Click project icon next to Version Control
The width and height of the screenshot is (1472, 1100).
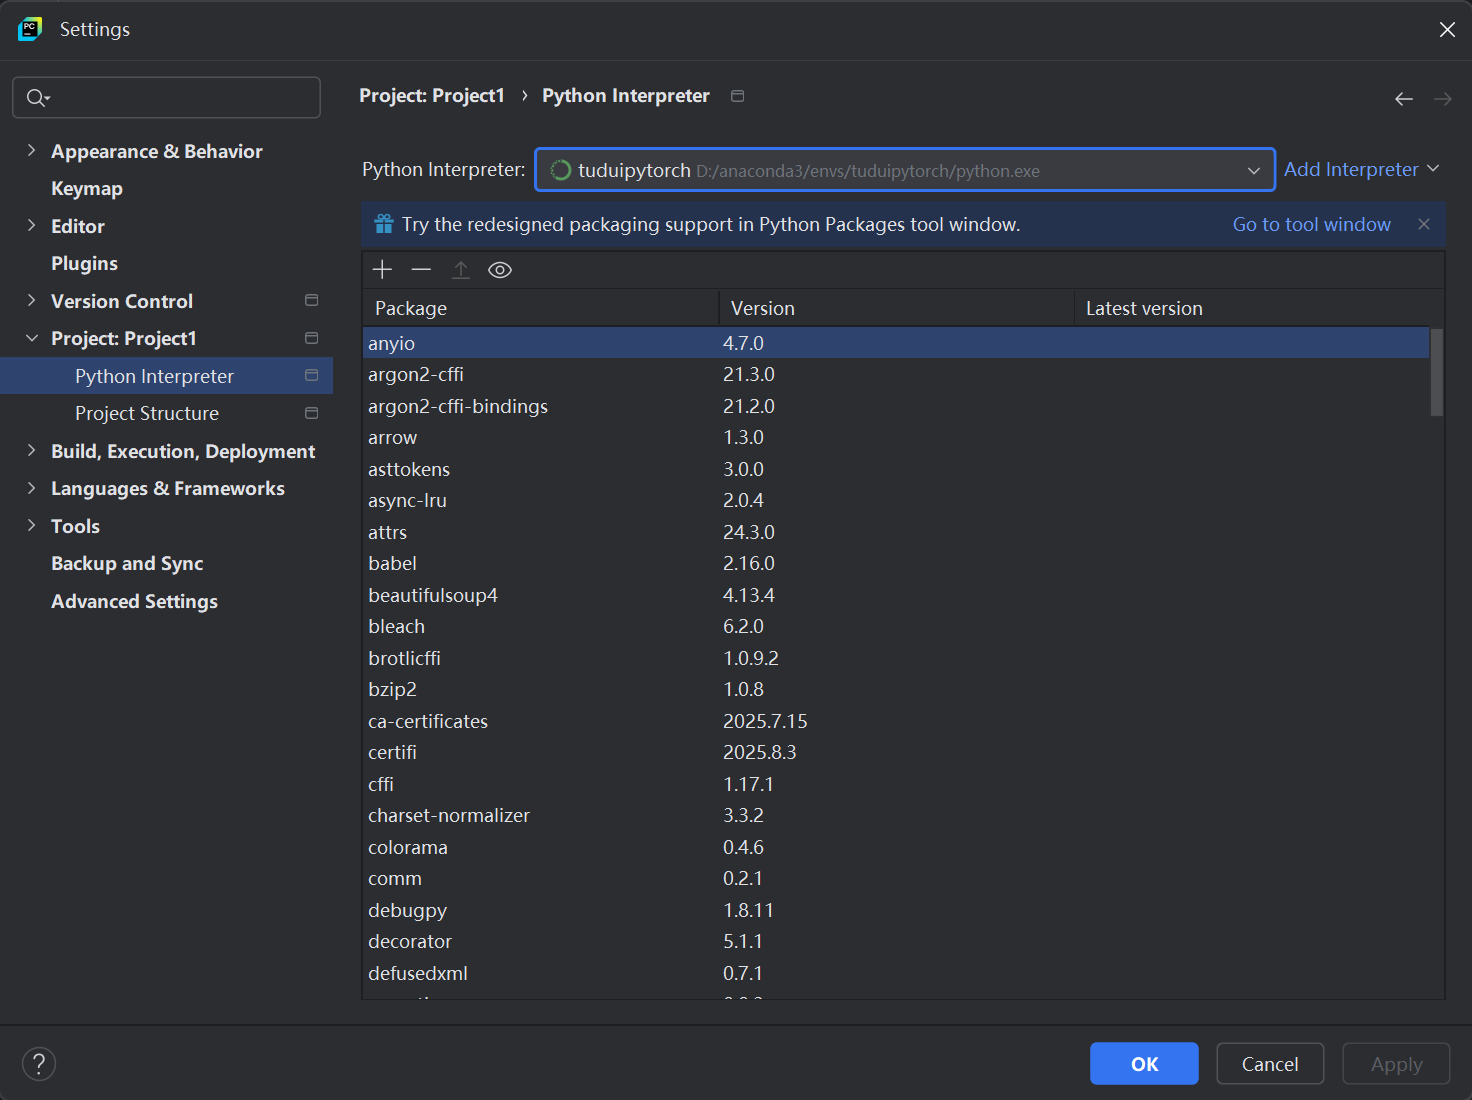point(312,300)
